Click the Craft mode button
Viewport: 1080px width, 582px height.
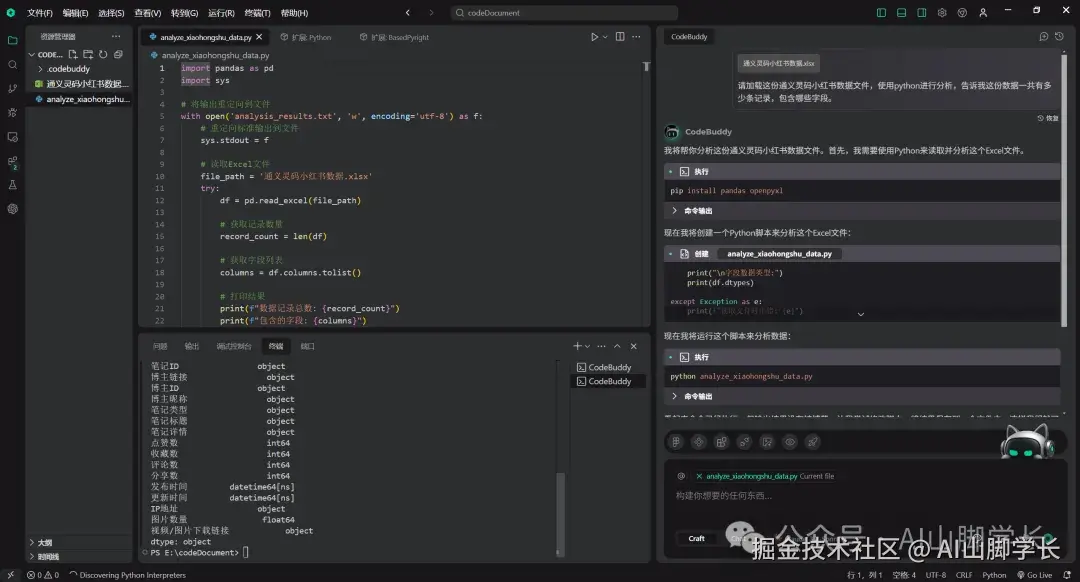pos(696,539)
